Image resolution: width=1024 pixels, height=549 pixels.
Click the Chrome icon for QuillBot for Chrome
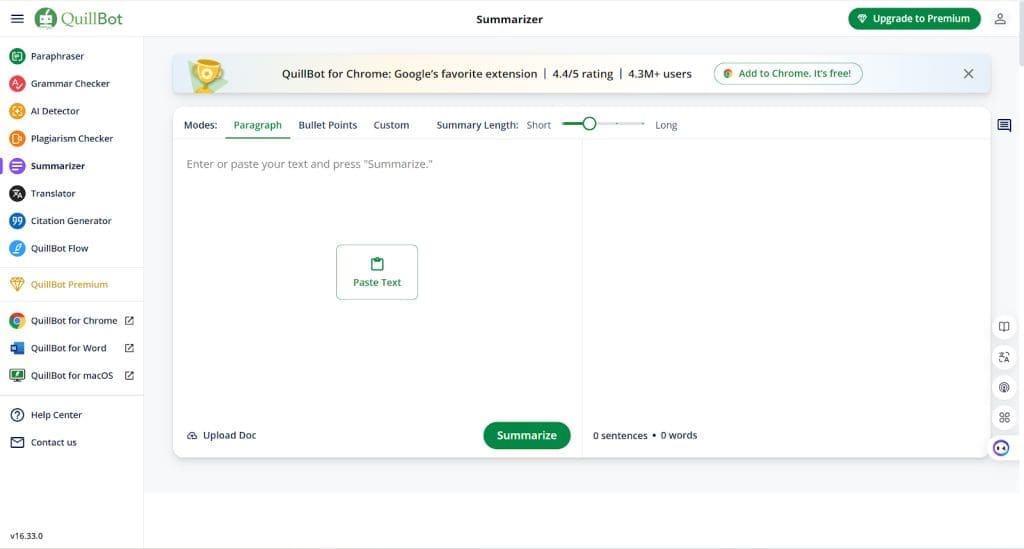[x=17, y=321]
